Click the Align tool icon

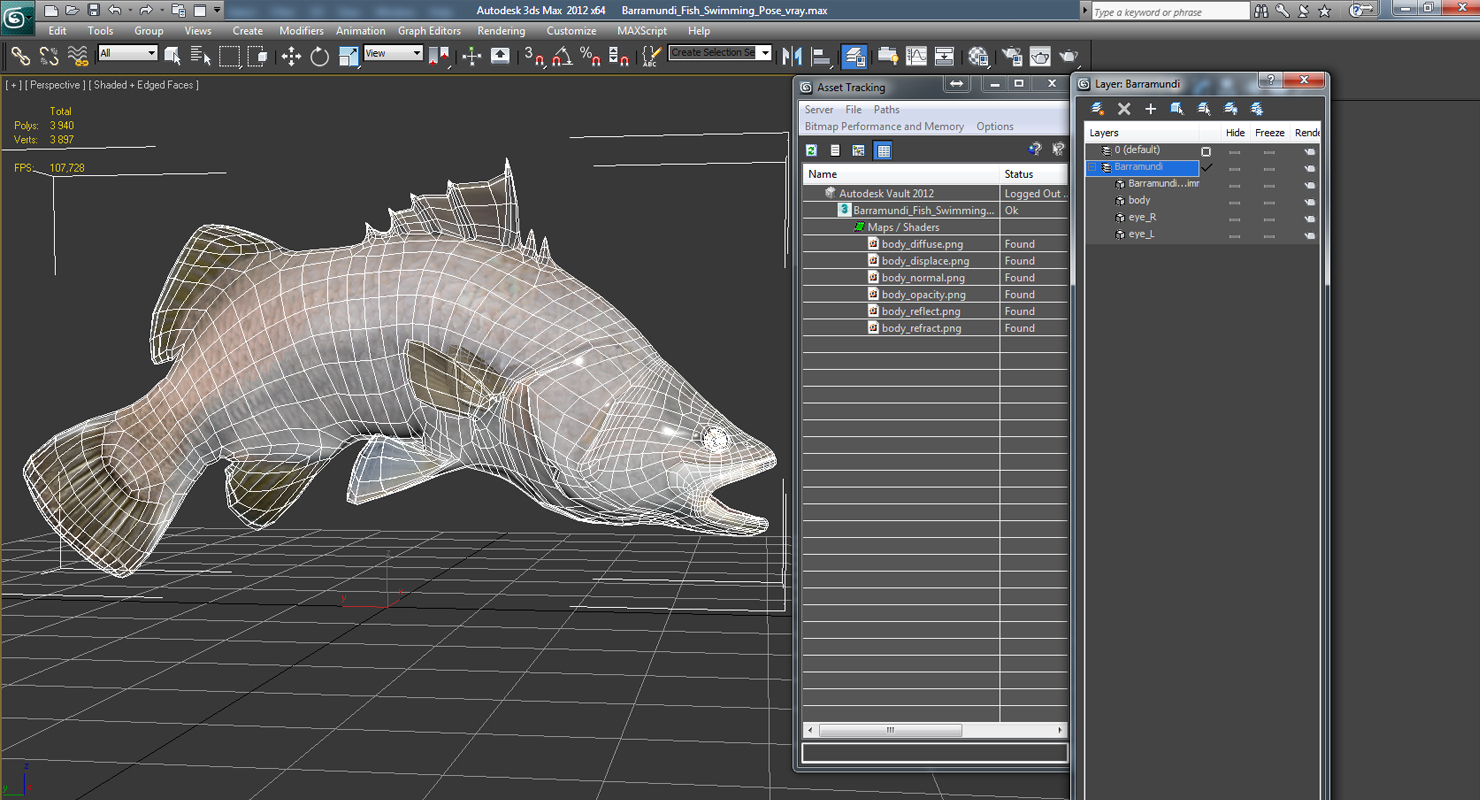pos(821,57)
